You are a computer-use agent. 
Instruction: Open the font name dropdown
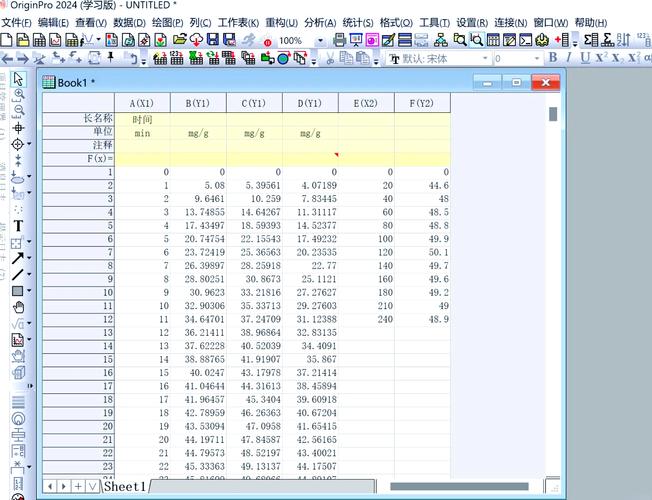tap(487, 59)
